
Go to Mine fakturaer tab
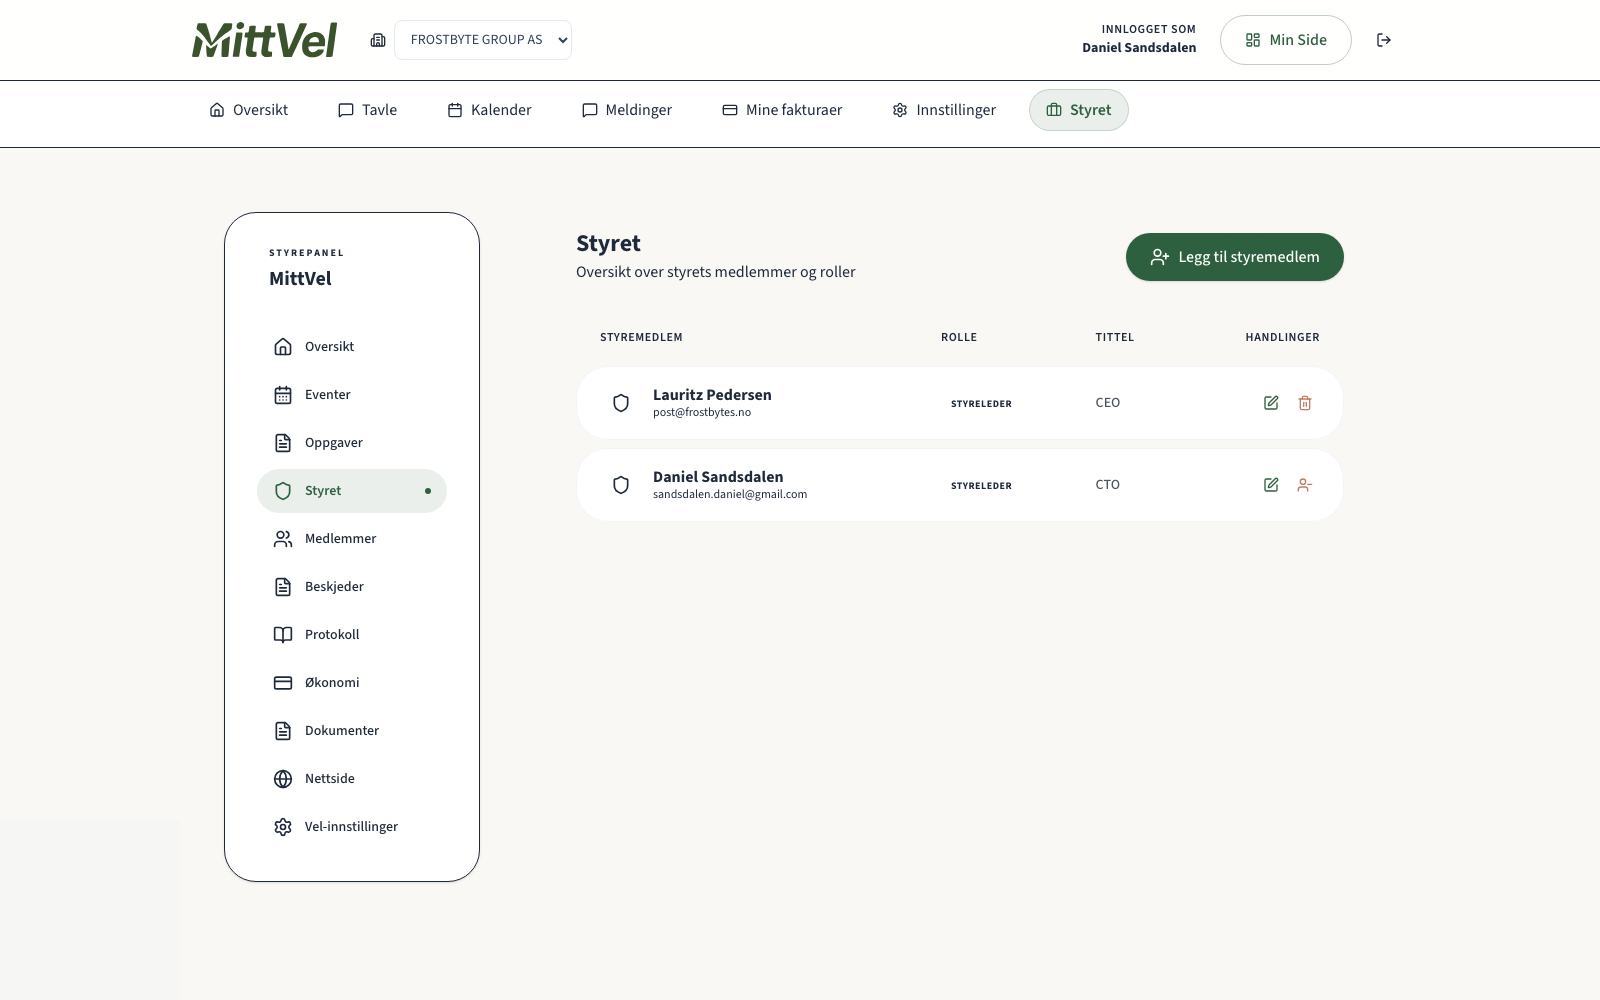coord(782,110)
